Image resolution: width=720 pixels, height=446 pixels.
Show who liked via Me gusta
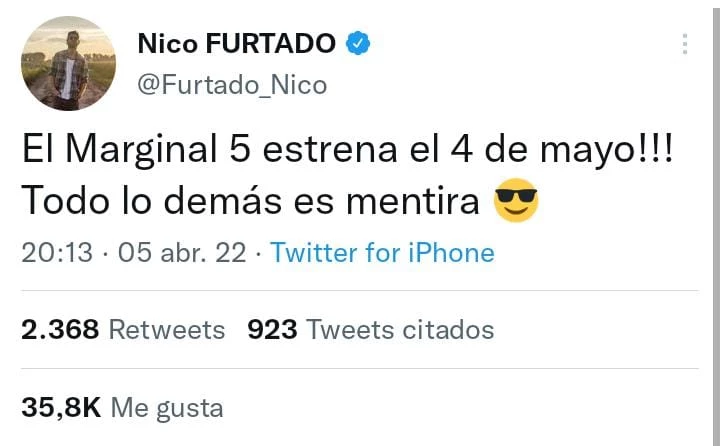tap(166, 407)
